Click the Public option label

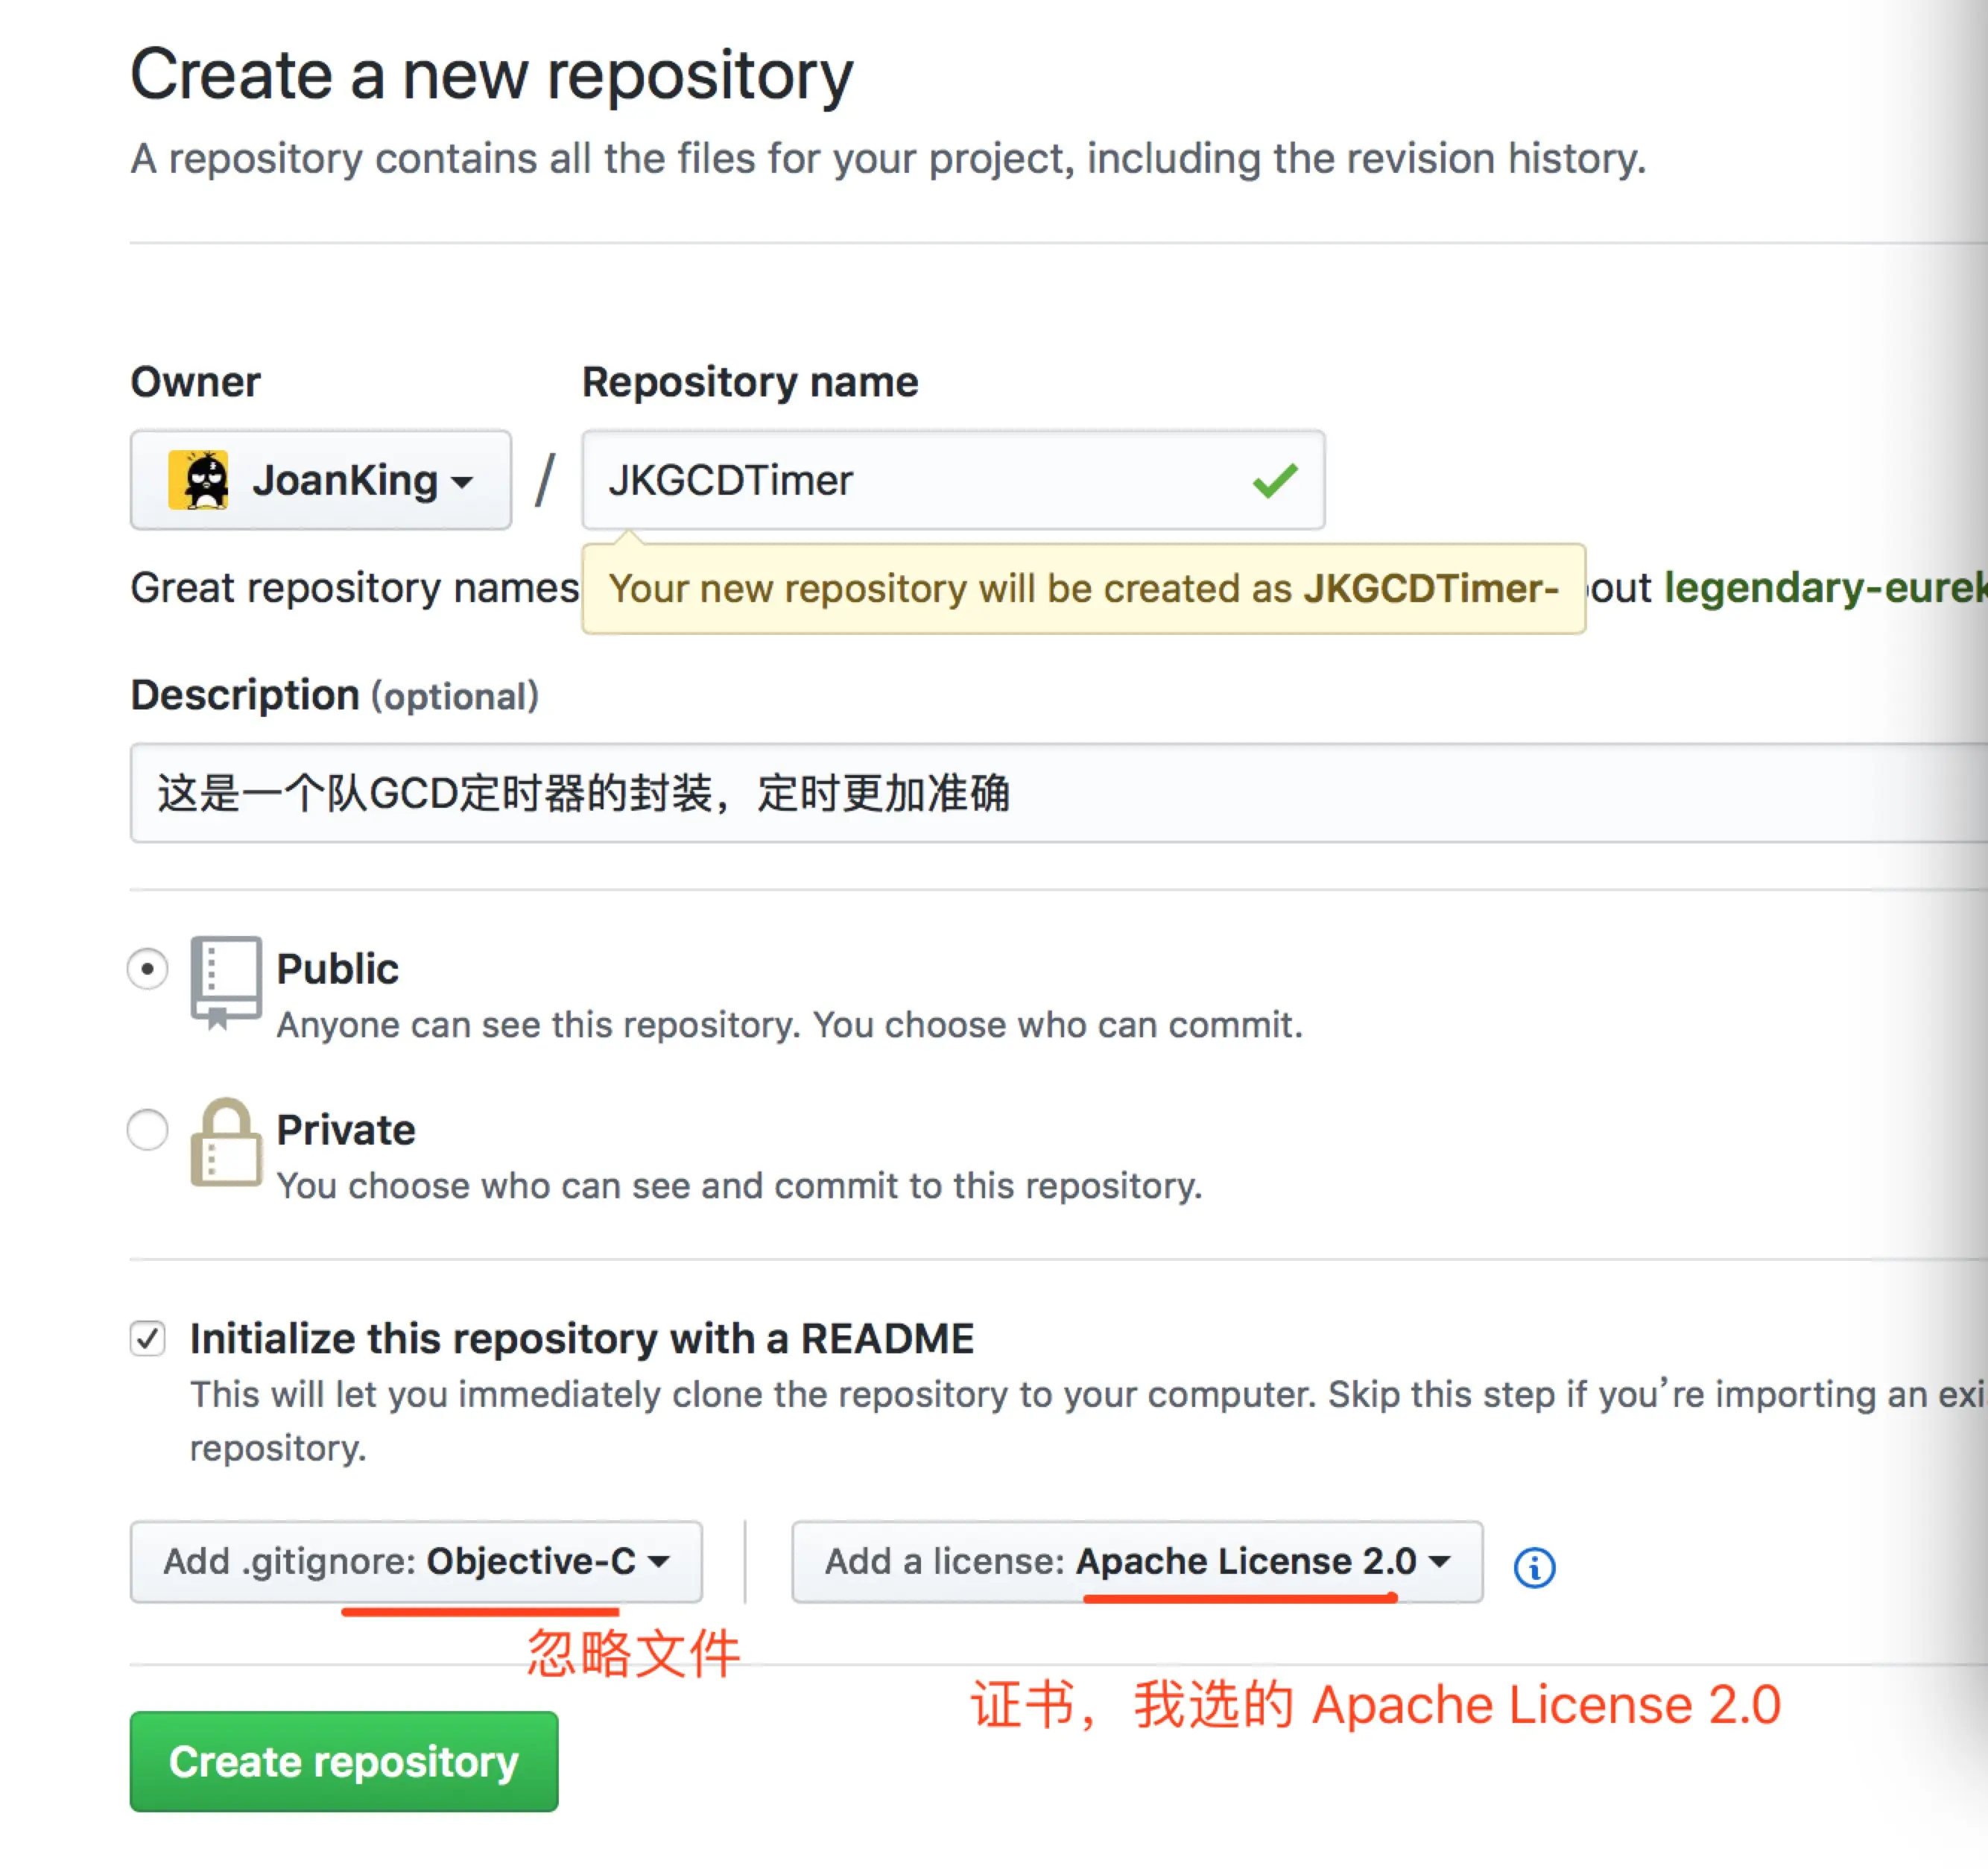click(337, 969)
